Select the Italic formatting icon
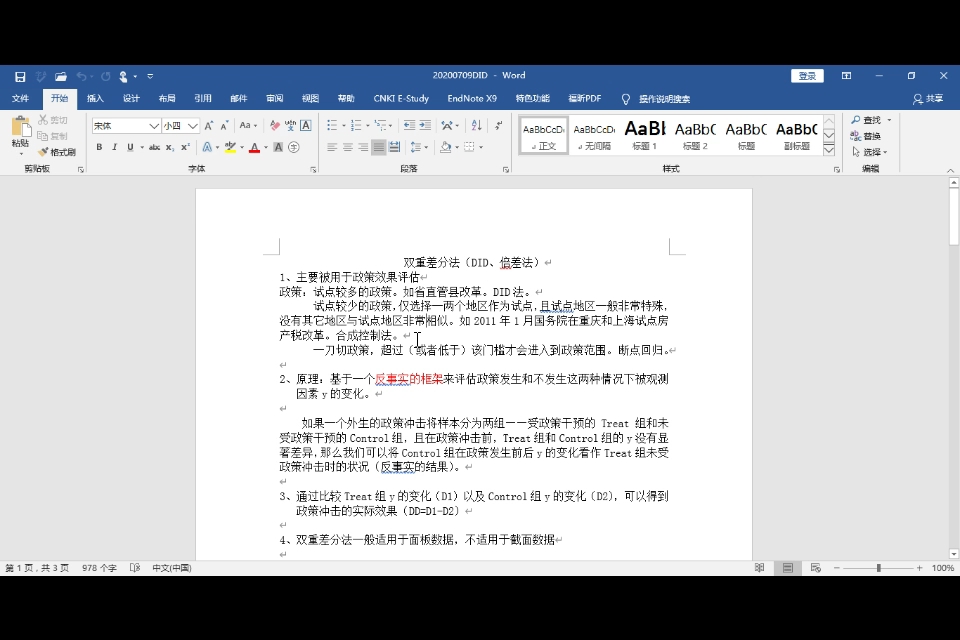Viewport: 960px width, 640px height. pos(114,147)
